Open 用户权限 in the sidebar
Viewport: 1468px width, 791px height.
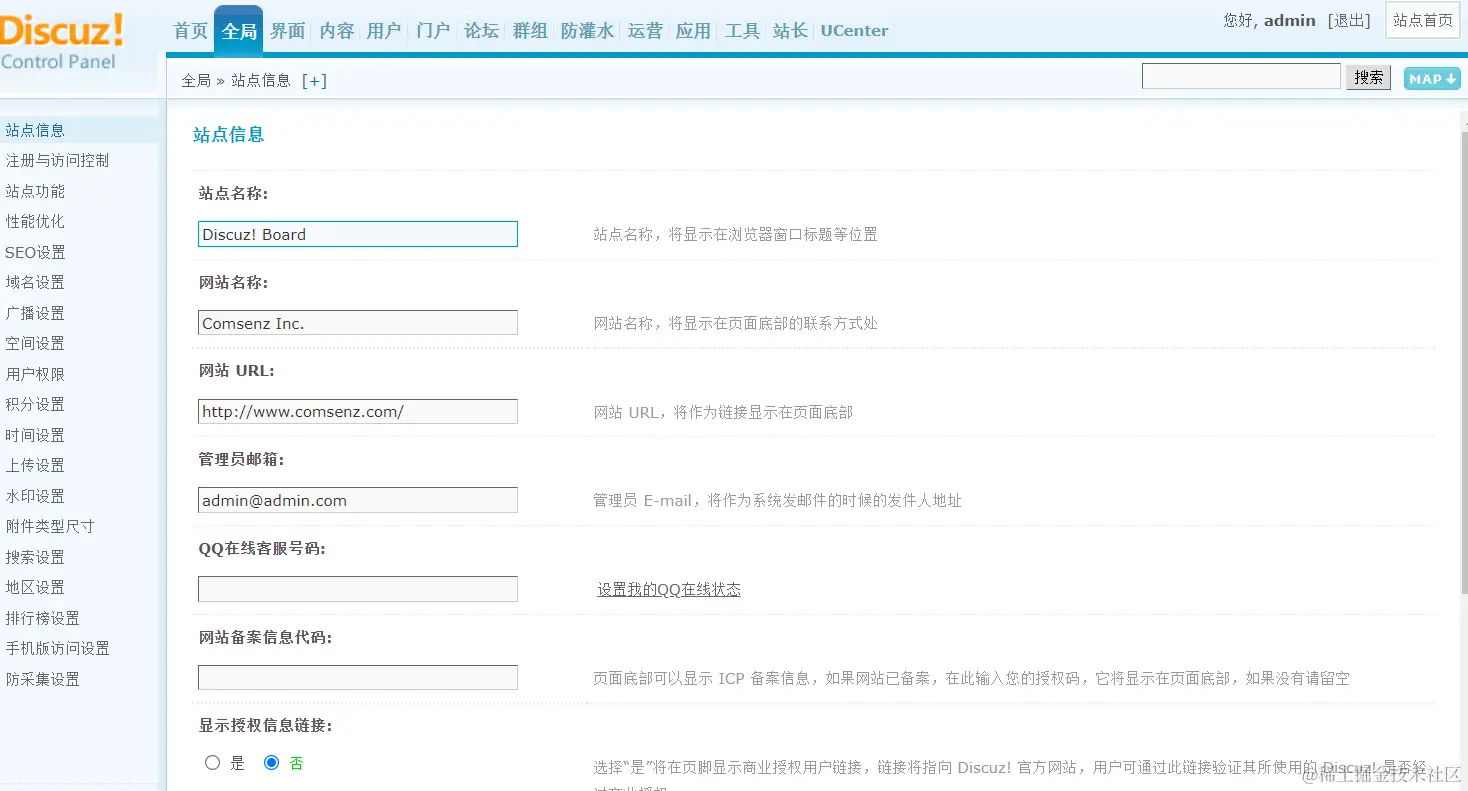click(x=35, y=374)
